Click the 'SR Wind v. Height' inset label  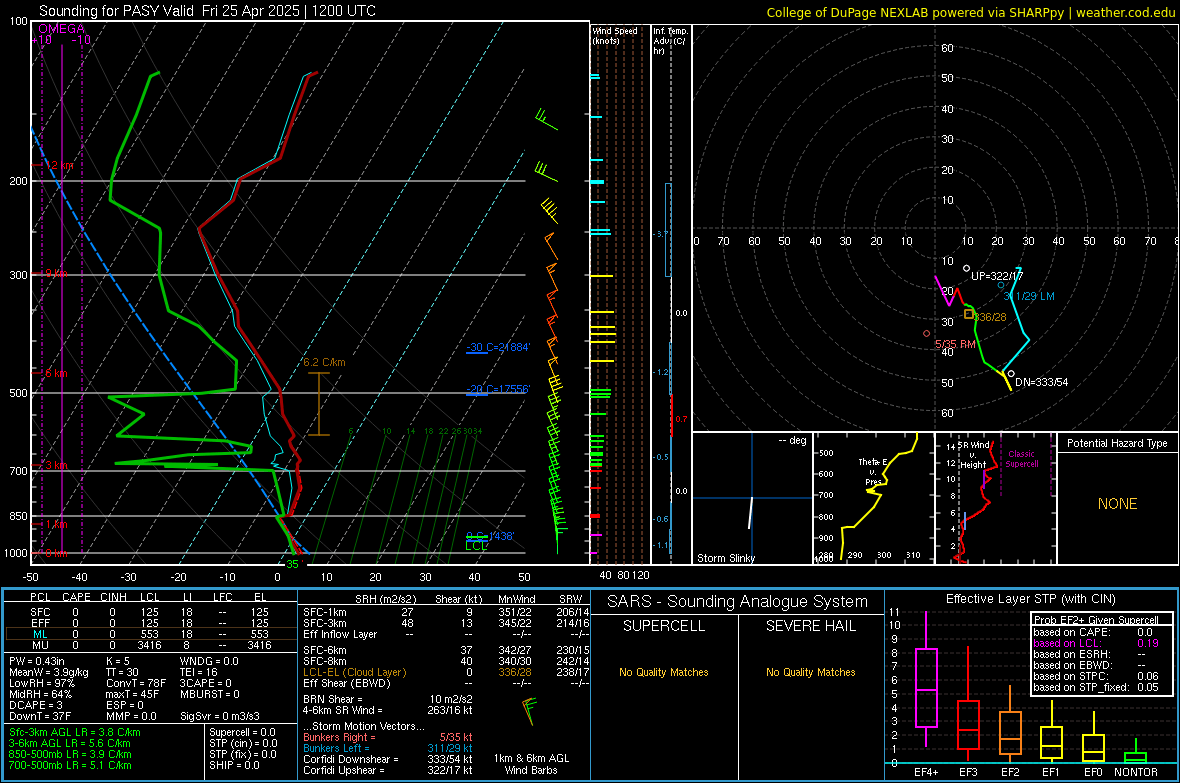coord(975,455)
